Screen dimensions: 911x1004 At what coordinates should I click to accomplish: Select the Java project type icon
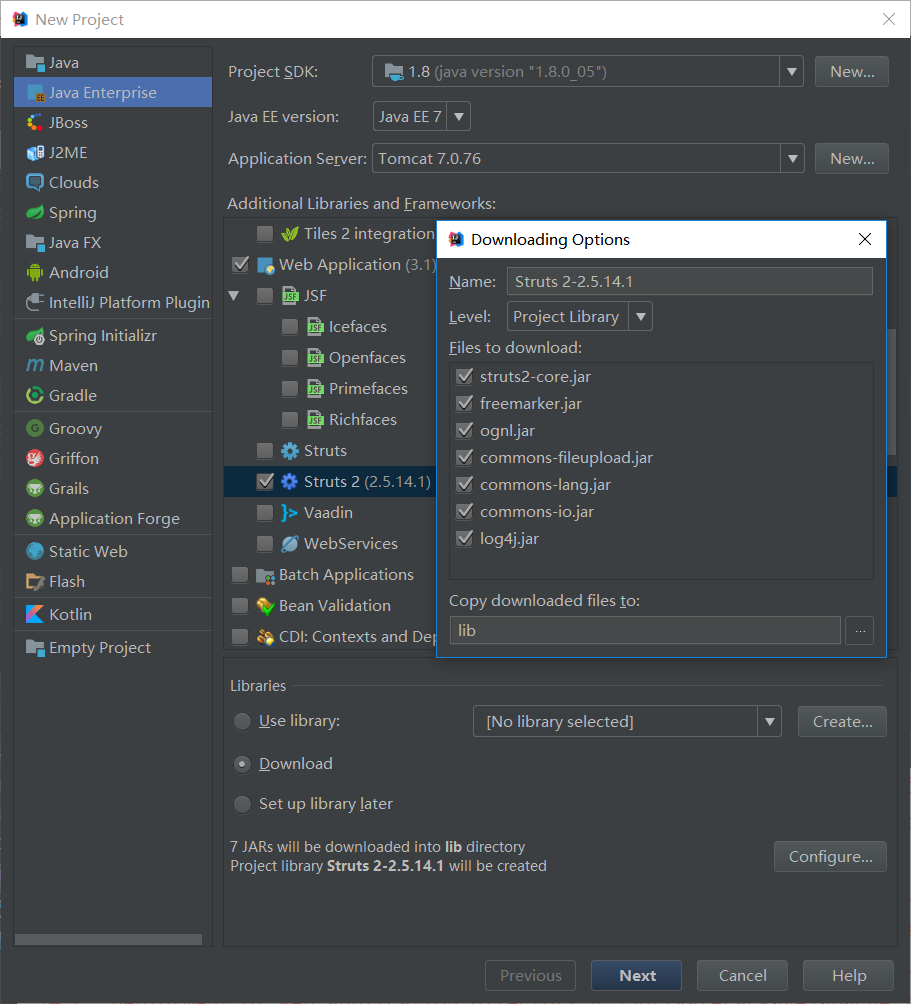[35, 63]
